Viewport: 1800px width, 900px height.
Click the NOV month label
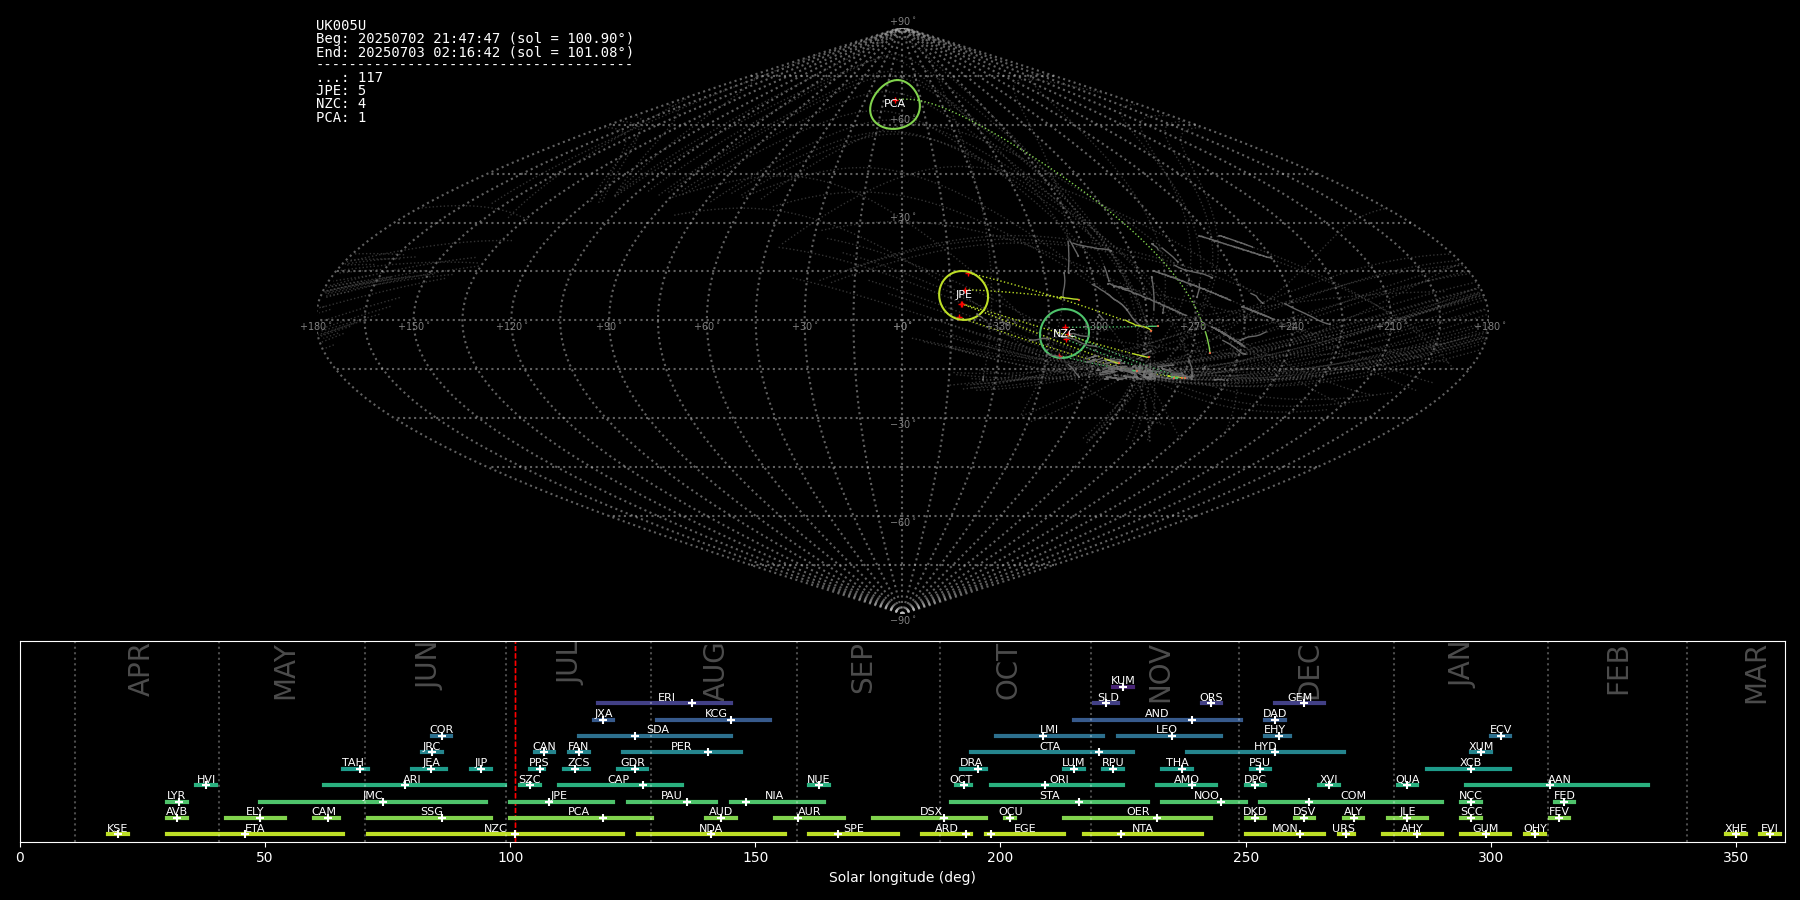point(1159,673)
